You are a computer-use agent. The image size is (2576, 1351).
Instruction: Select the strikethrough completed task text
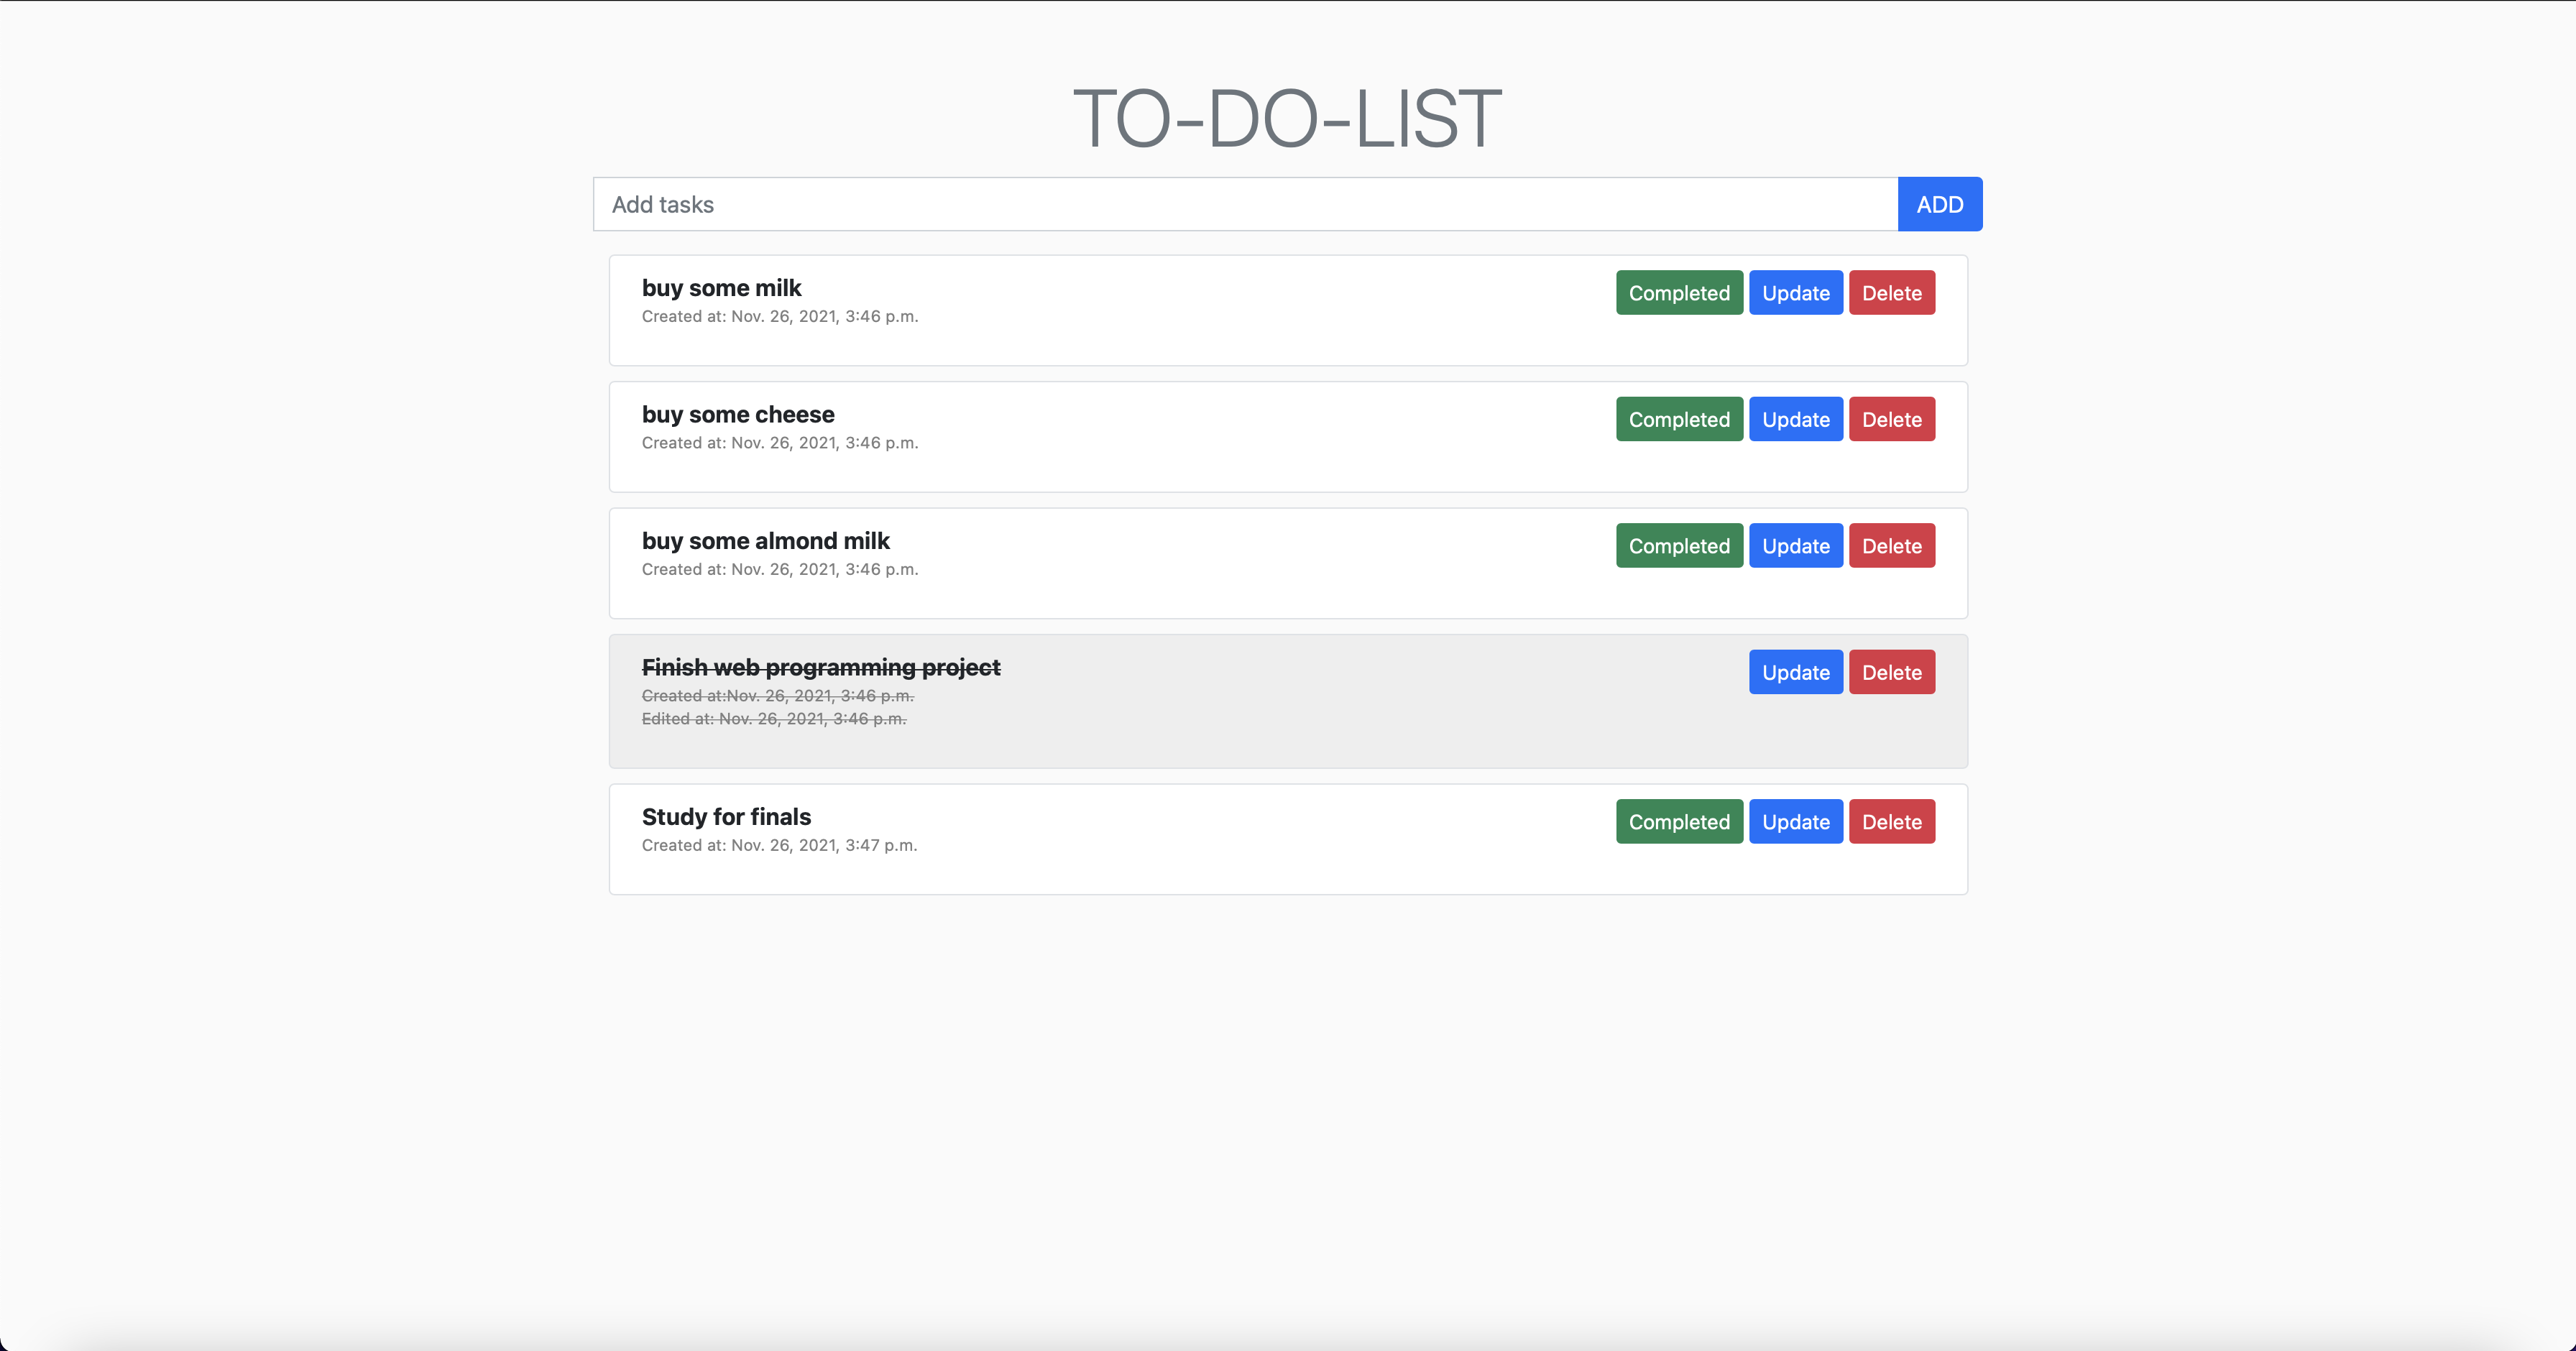(820, 667)
